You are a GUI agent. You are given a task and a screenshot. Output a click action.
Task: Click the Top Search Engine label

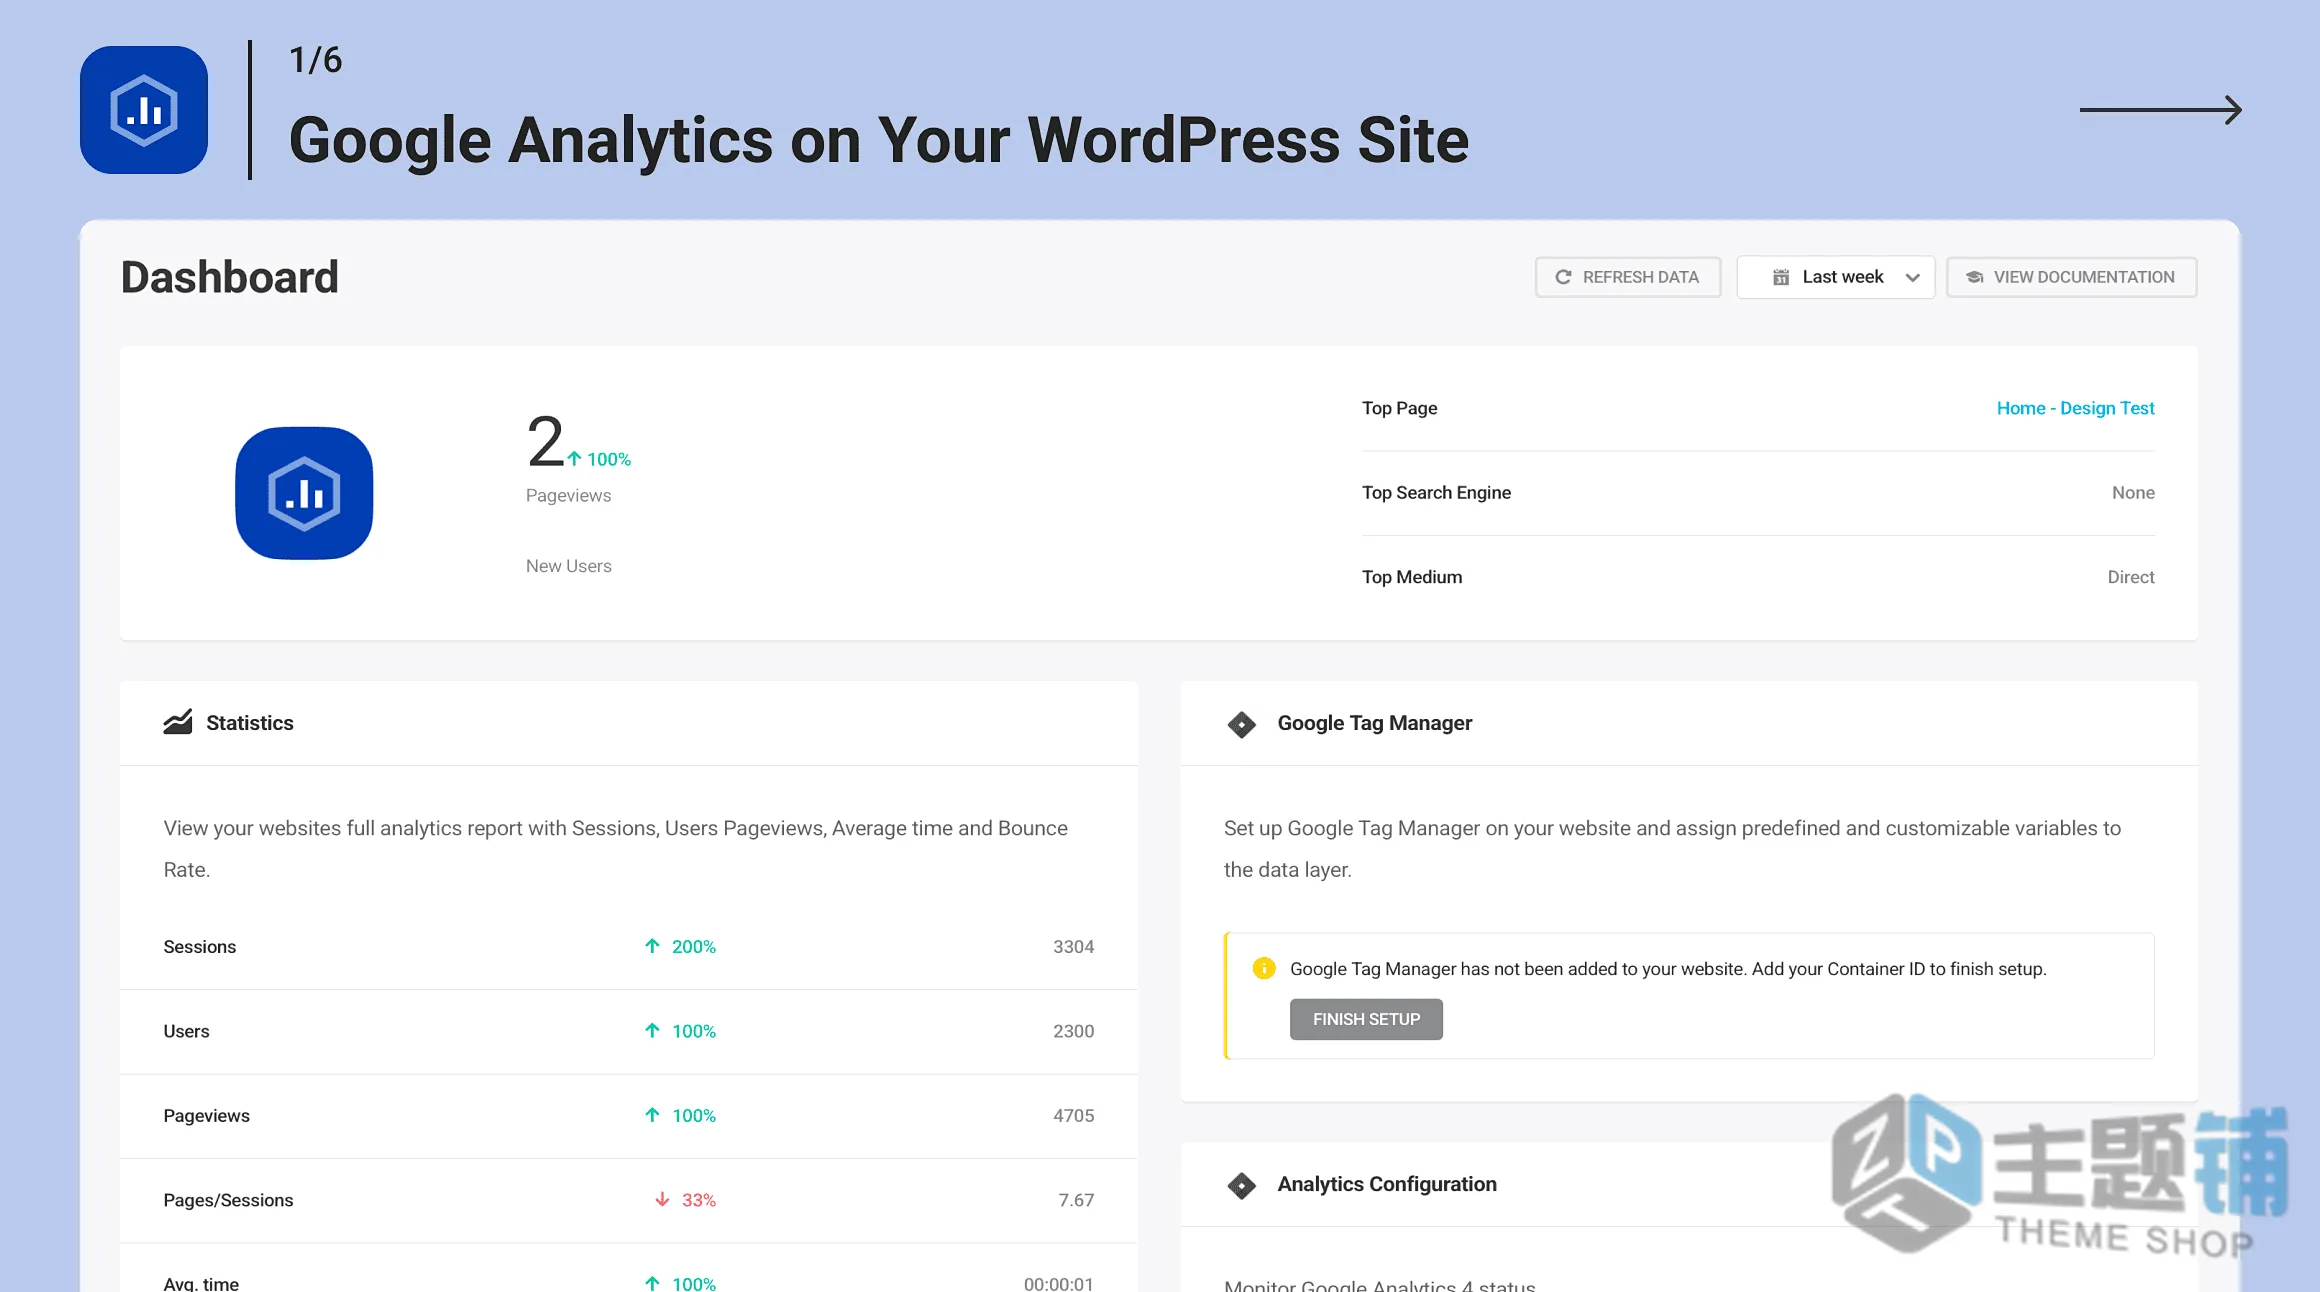(x=1436, y=493)
